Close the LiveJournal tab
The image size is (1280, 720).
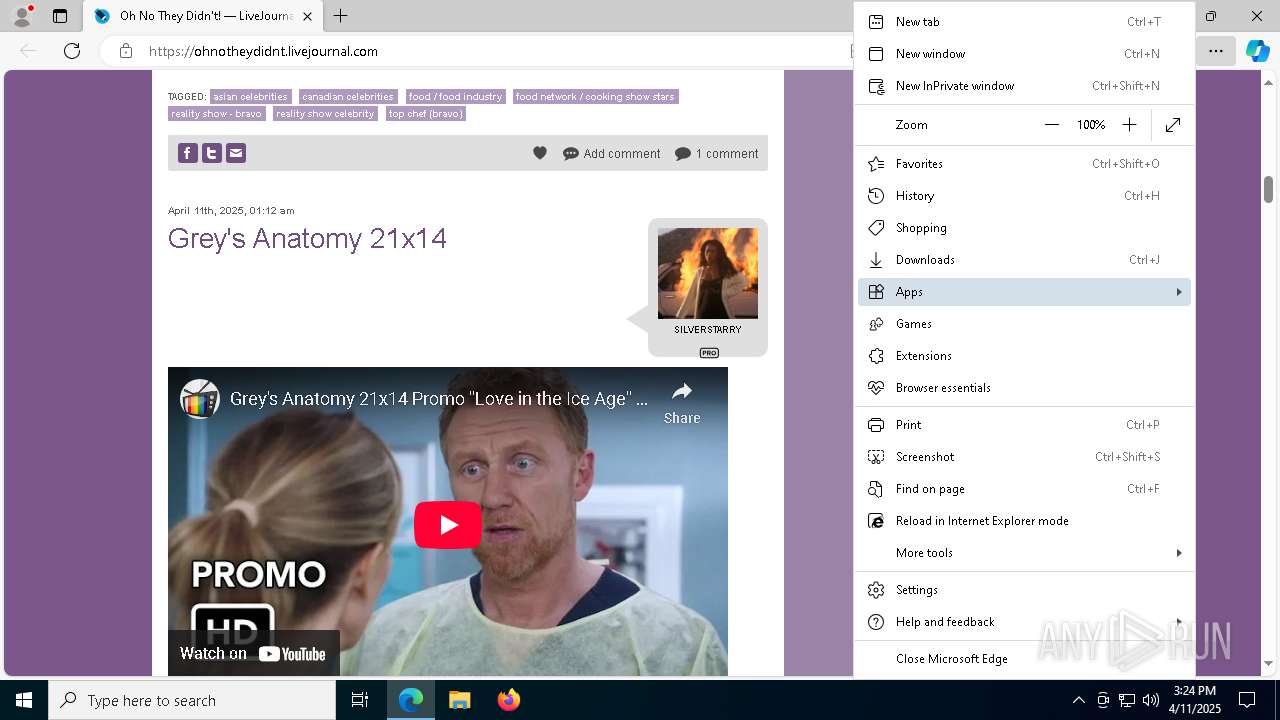click(x=307, y=16)
